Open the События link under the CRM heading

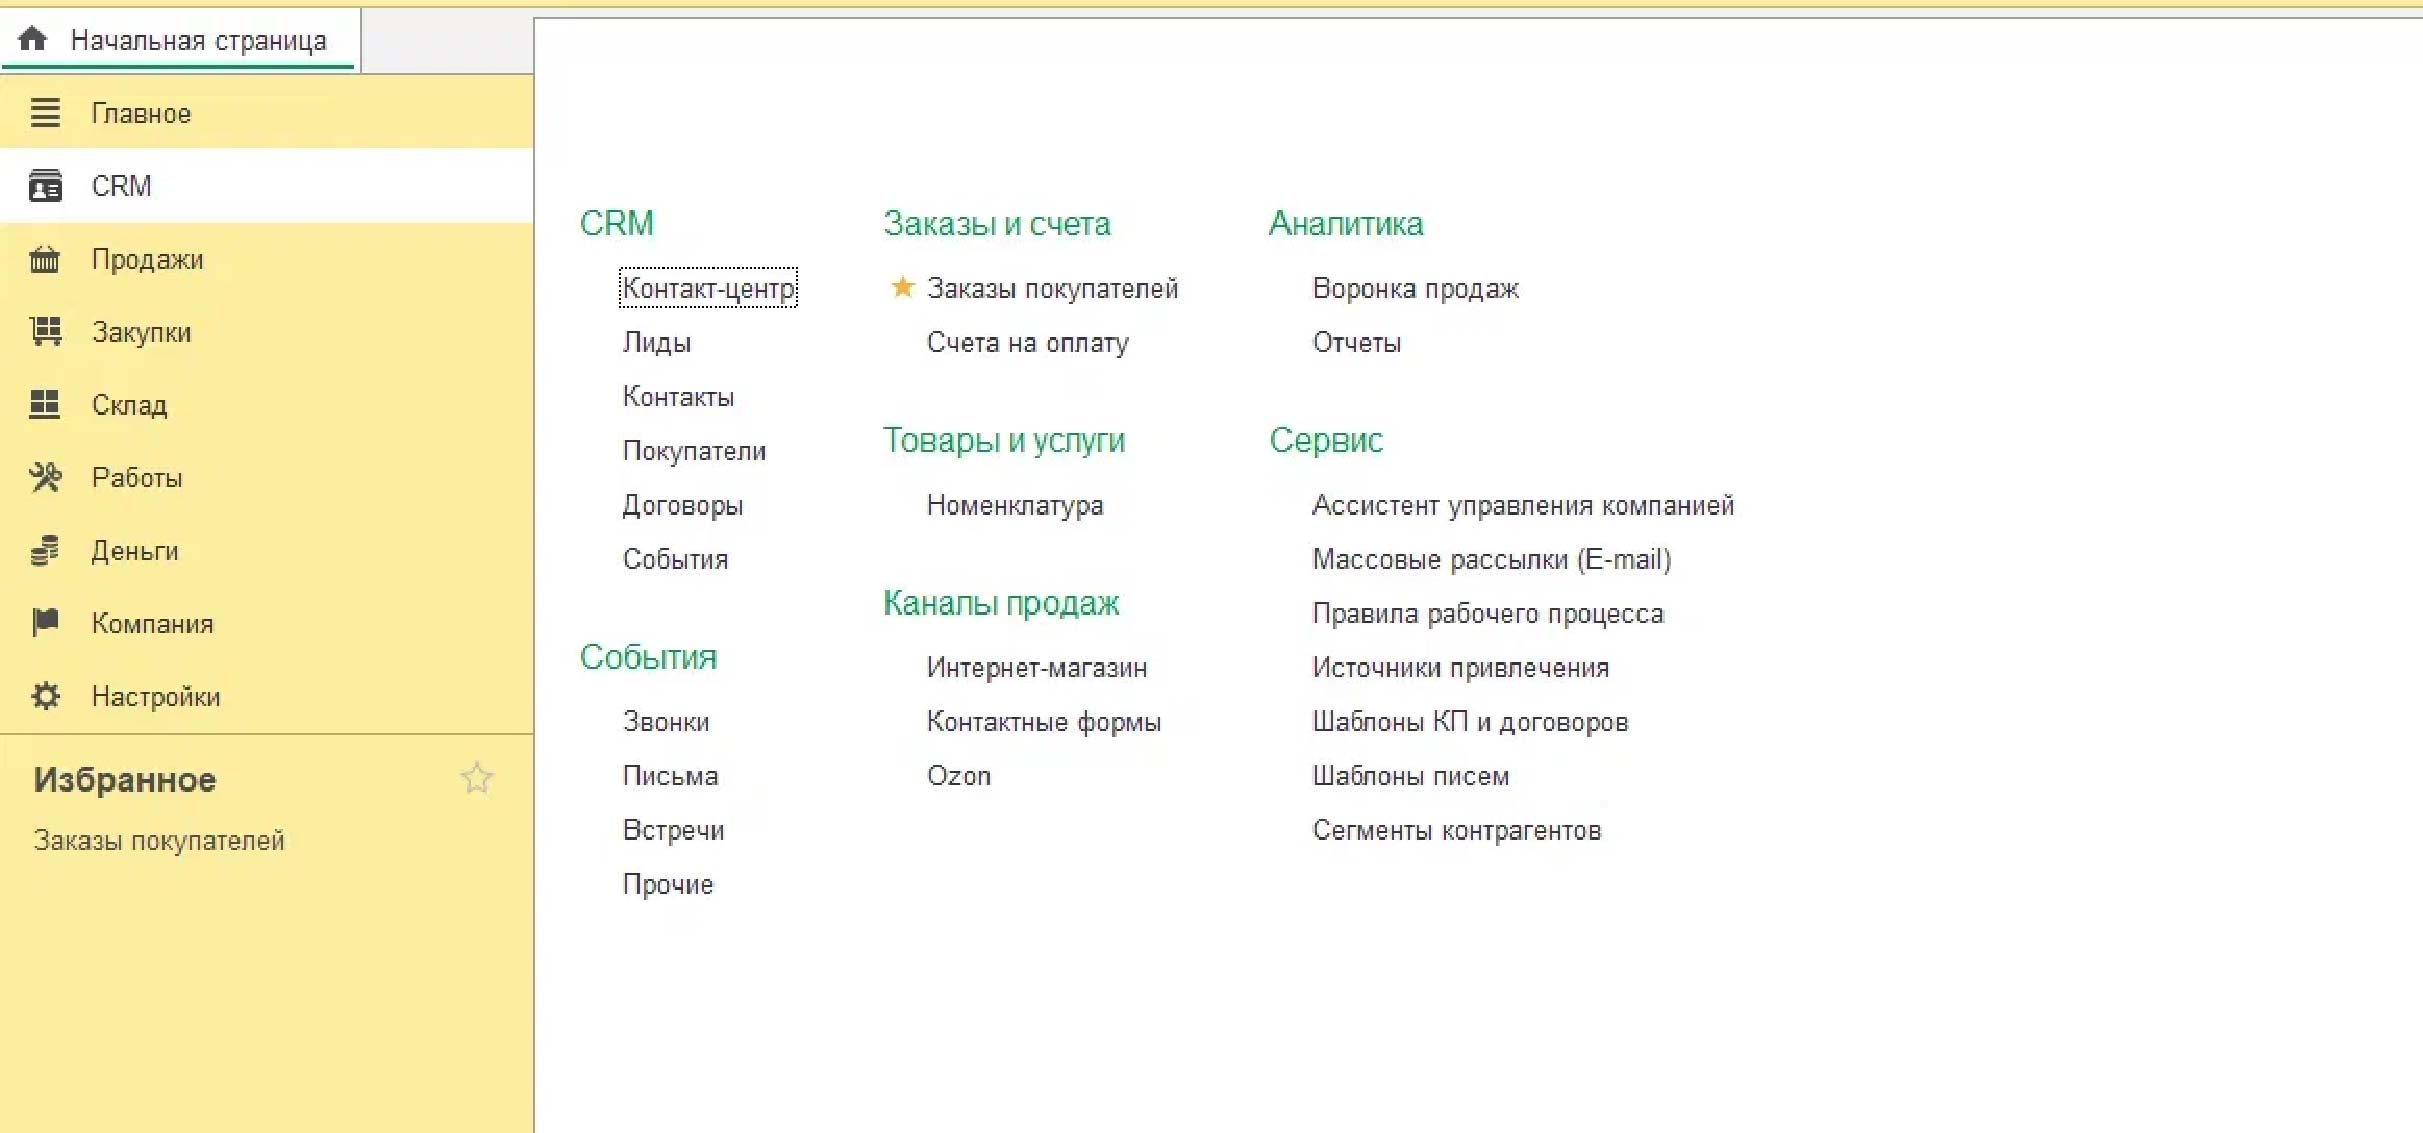(675, 559)
